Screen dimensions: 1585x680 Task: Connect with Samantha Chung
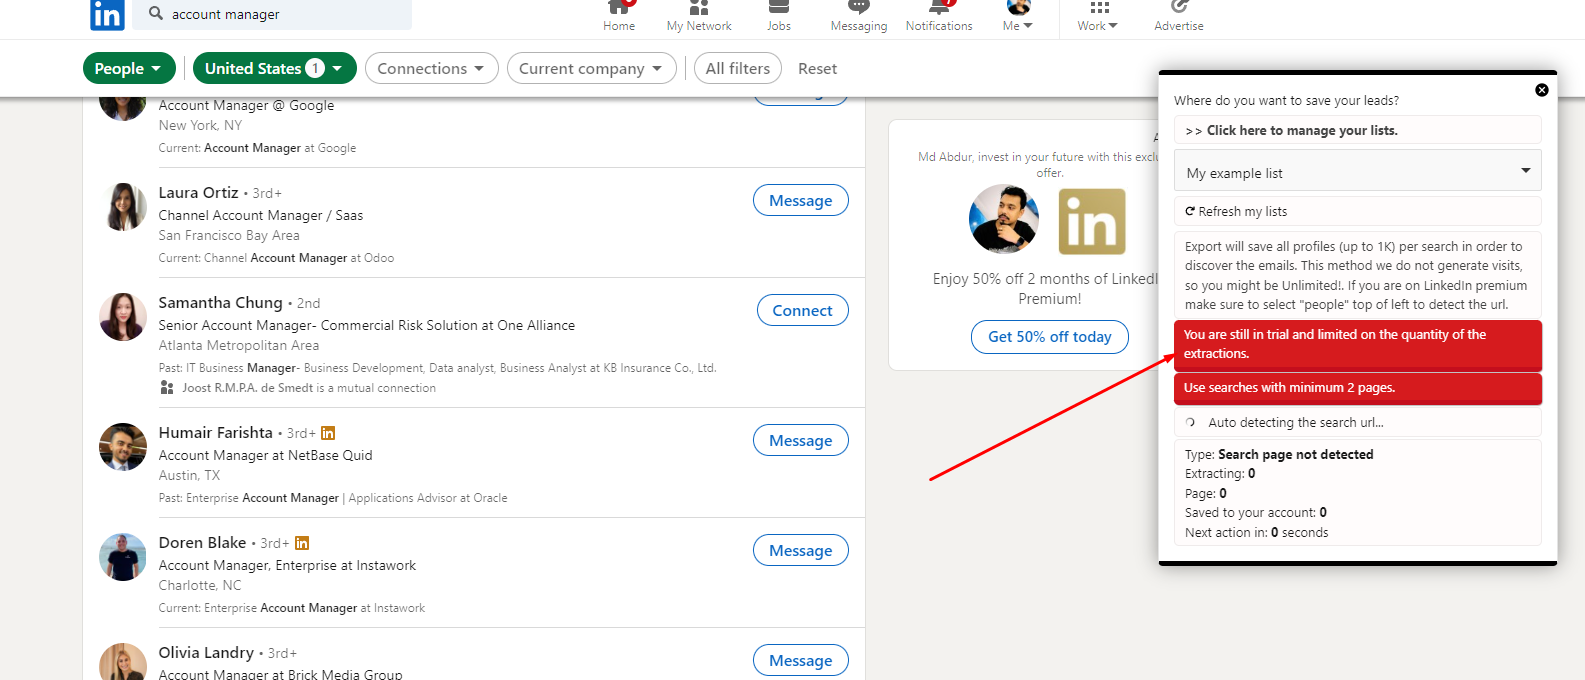(803, 310)
